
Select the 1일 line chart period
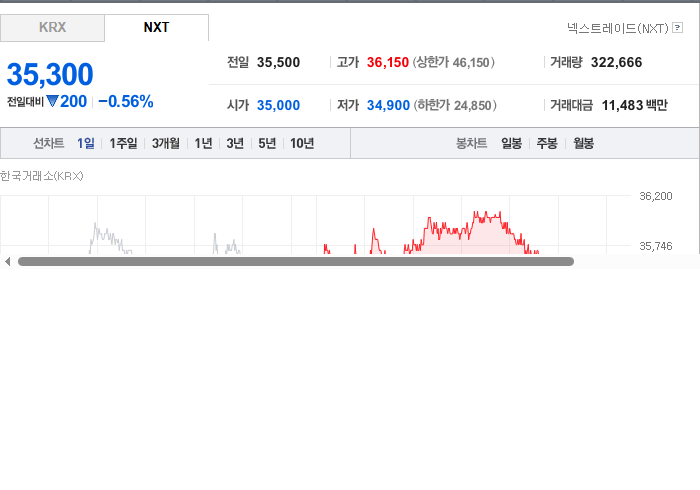[86, 143]
